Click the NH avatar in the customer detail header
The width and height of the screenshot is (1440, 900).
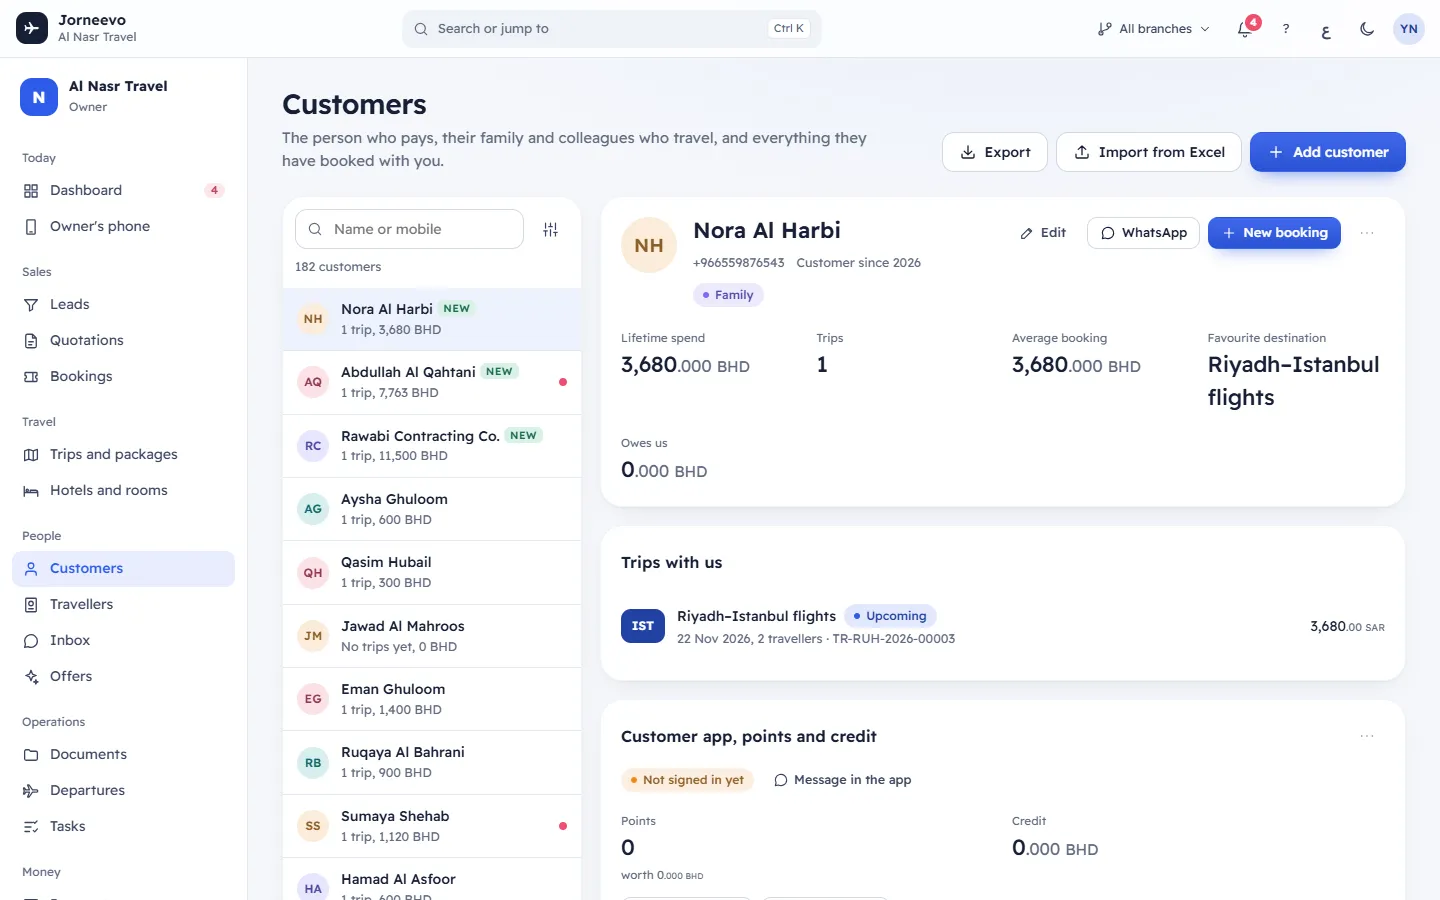pos(649,245)
